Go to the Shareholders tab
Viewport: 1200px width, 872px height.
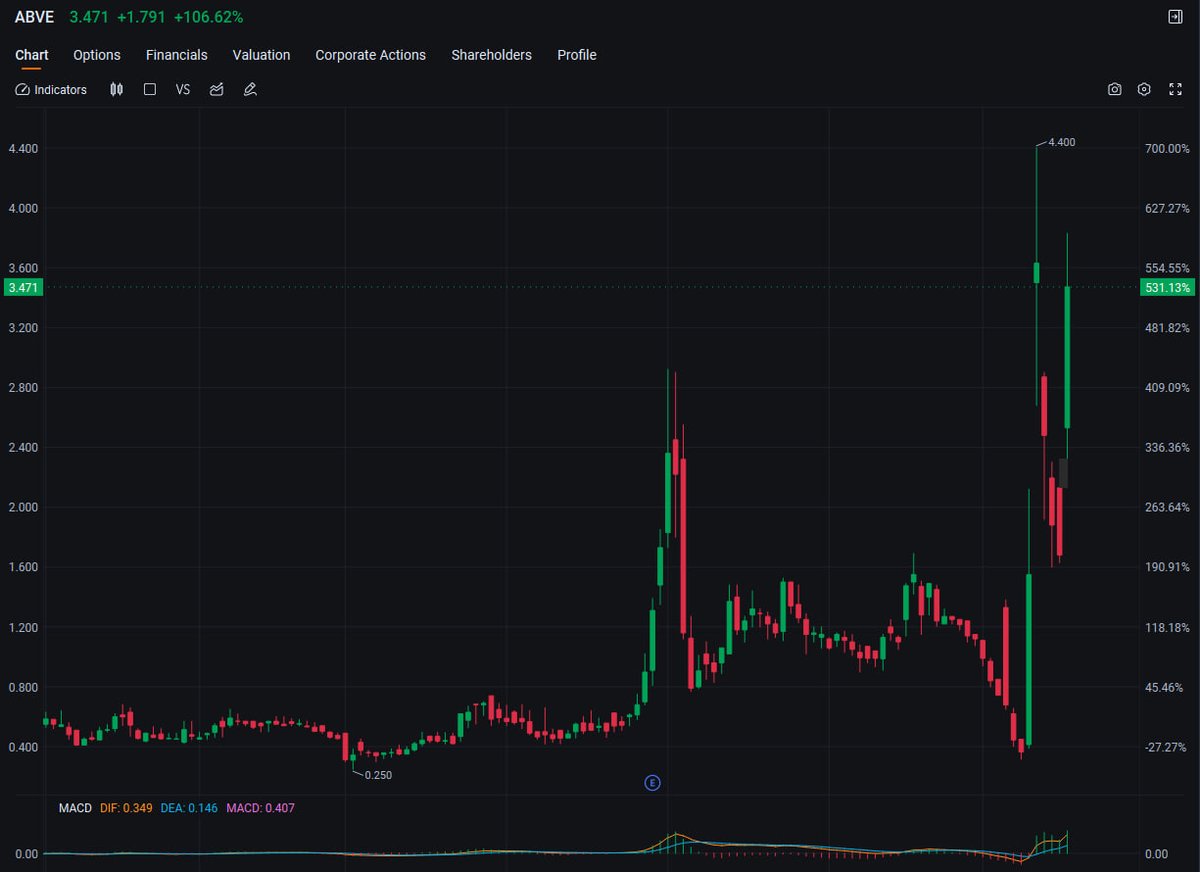pos(492,55)
